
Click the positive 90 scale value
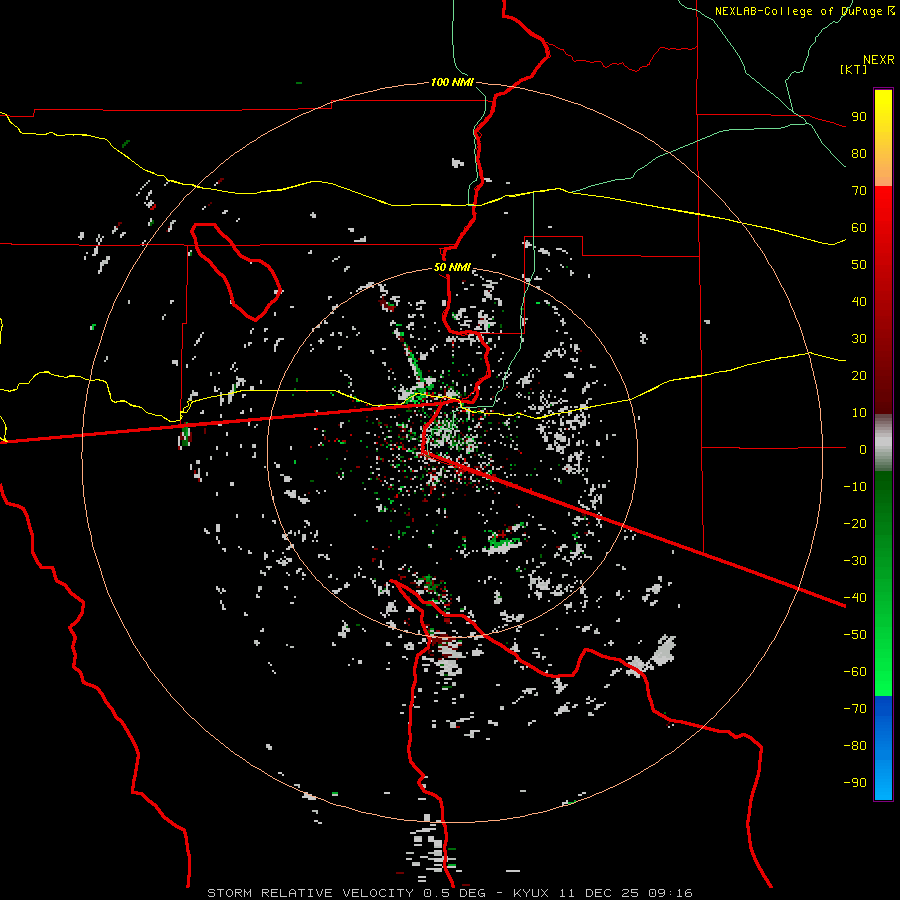[859, 117]
